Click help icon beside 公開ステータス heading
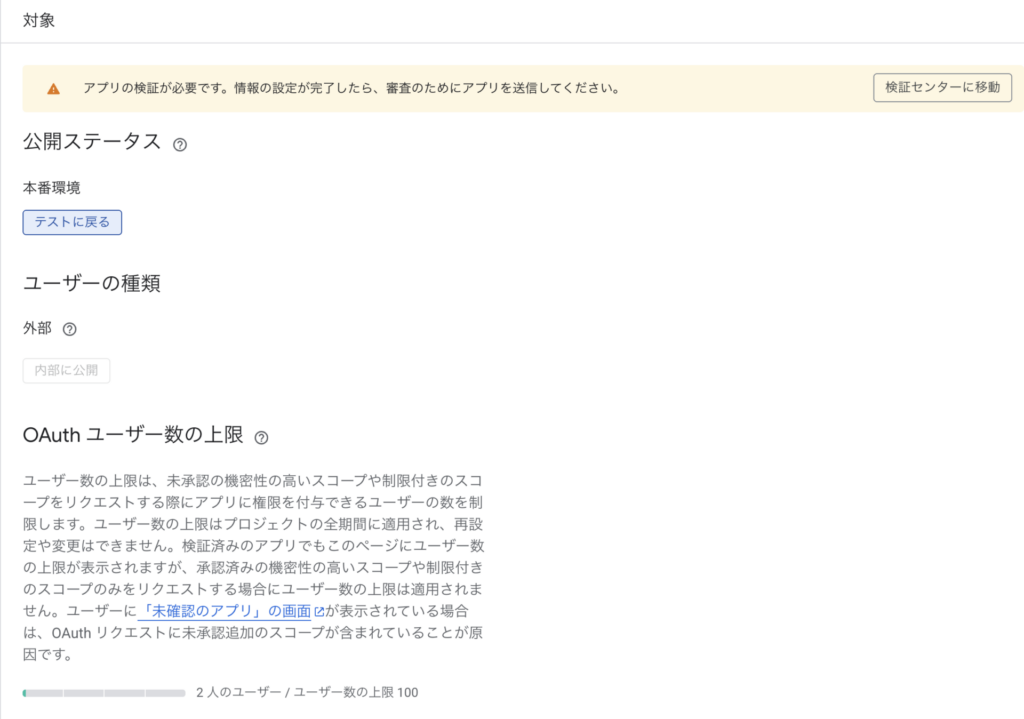 180,144
